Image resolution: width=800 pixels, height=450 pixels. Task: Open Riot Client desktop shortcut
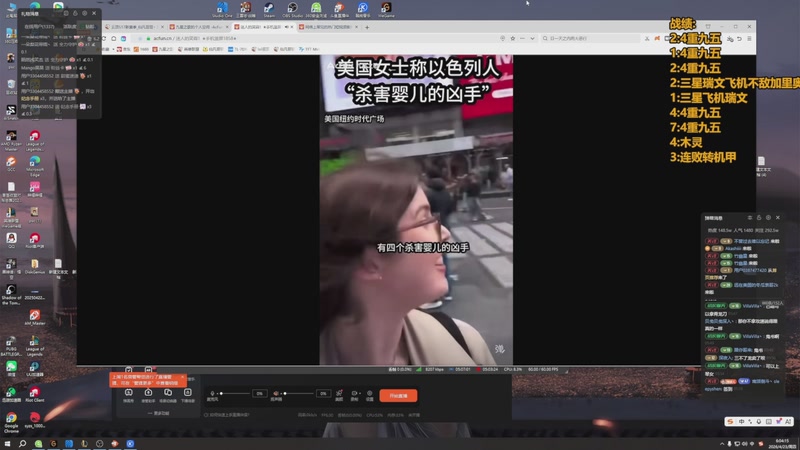pos(35,394)
